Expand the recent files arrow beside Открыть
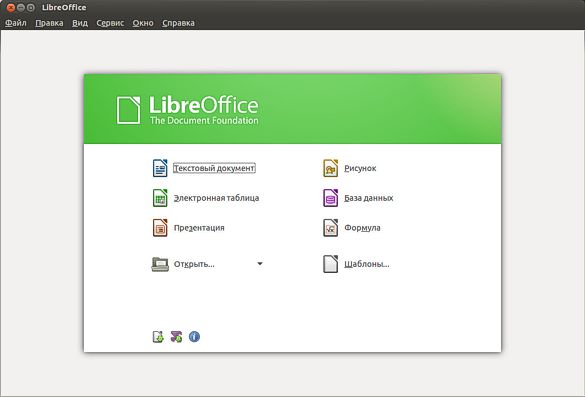The image size is (585, 397). [x=260, y=263]
